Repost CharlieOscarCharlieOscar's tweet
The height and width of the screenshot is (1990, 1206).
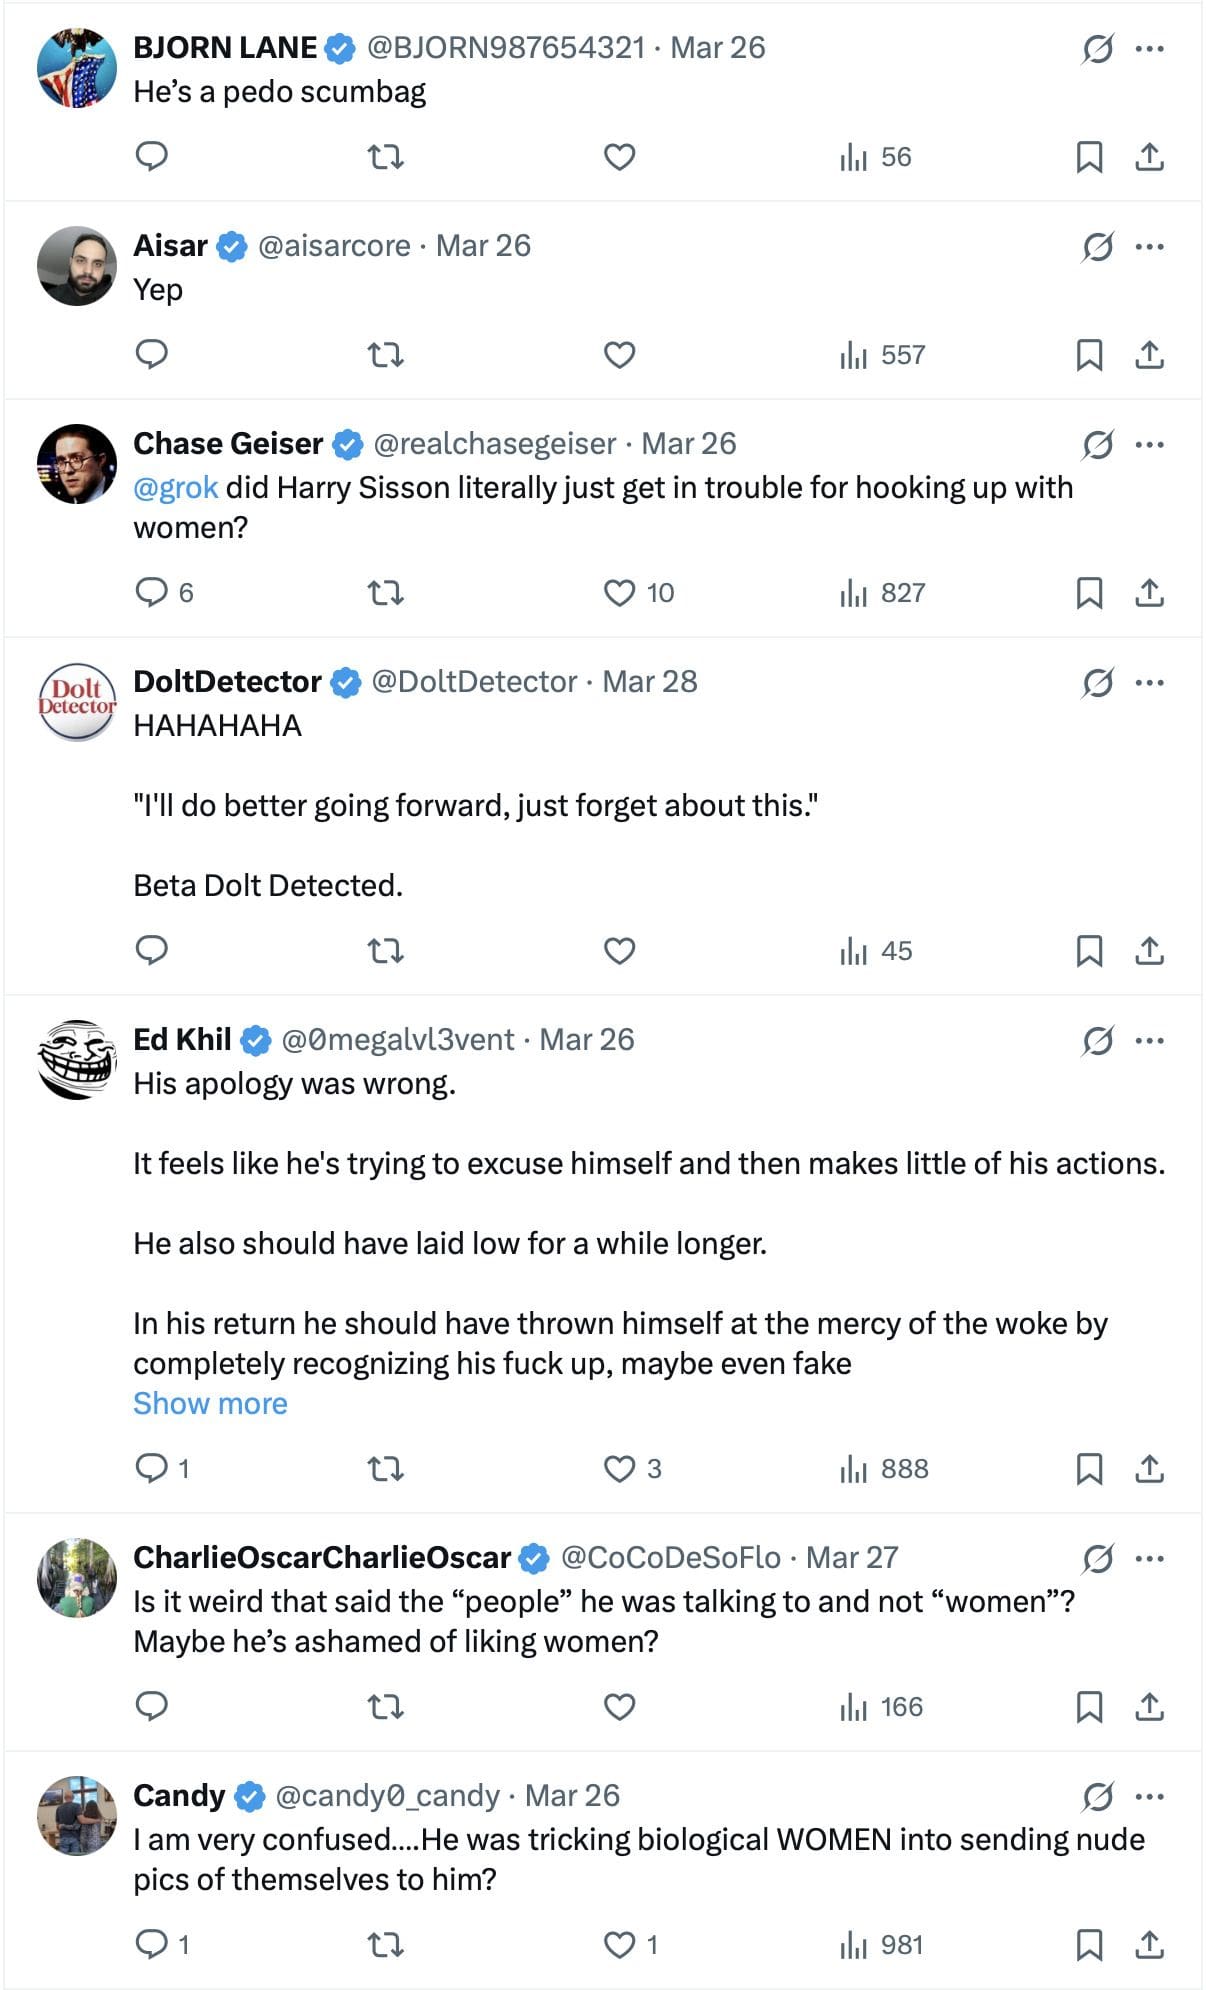(386, 1707)
